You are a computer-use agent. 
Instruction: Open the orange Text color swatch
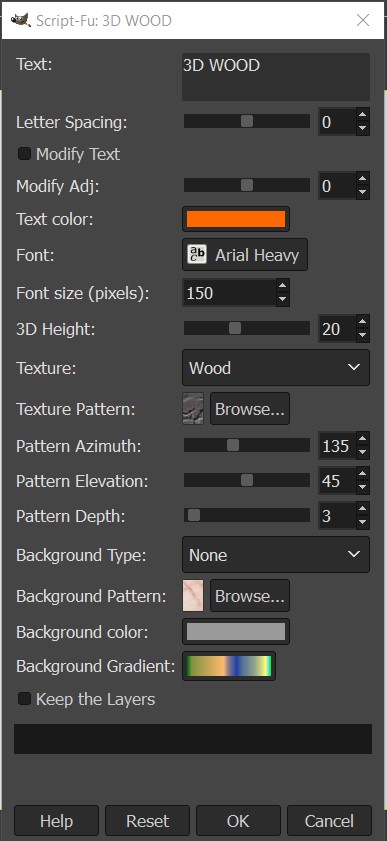pyautogui.click(x=236, y=219)
